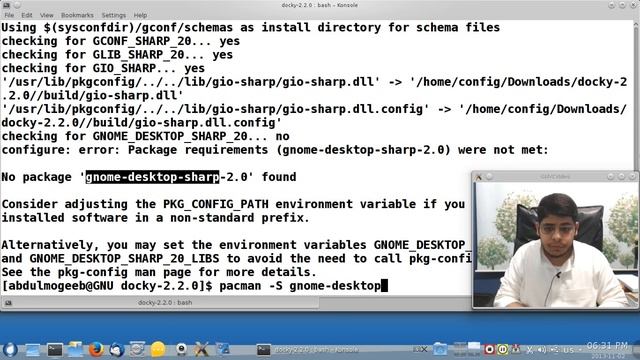Click the blue puzzle panel icon

click(x=223, y=349)
